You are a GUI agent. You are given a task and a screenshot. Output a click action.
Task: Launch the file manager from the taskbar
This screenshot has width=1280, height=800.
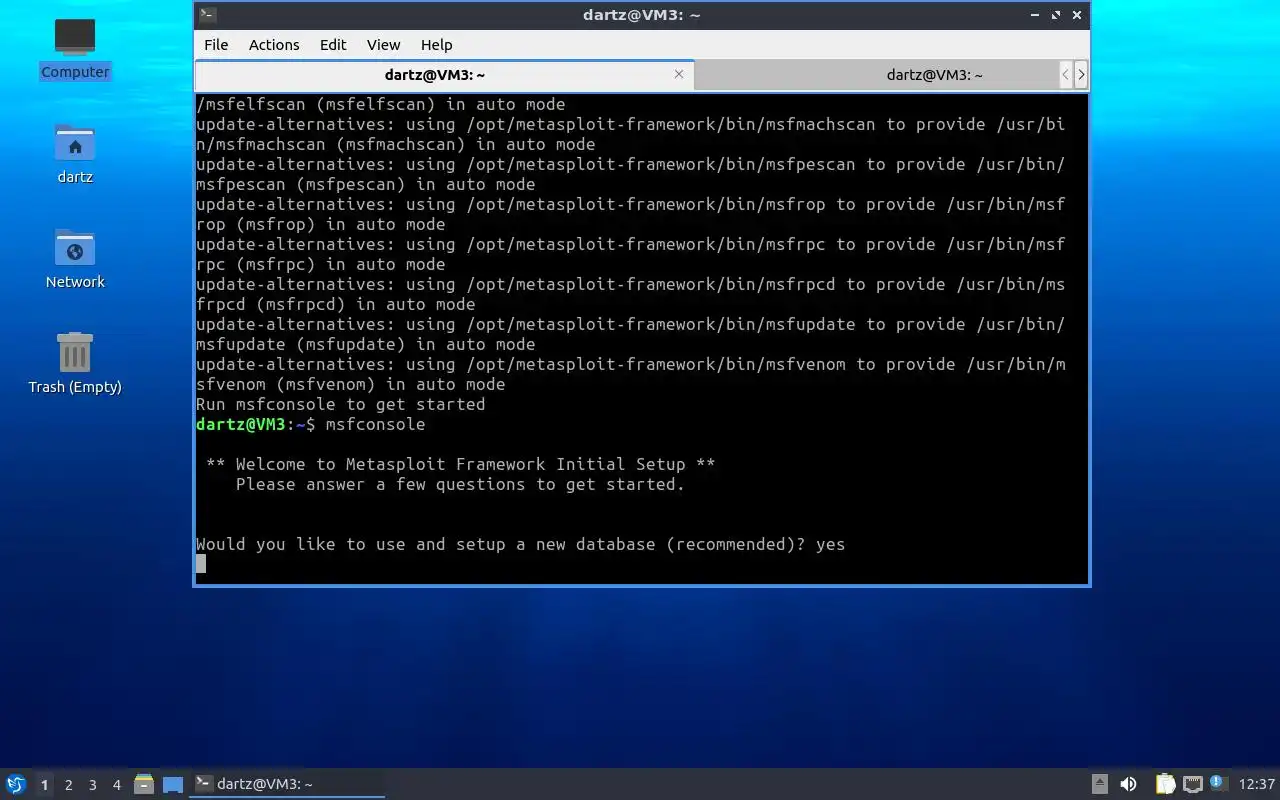point(144,784)
